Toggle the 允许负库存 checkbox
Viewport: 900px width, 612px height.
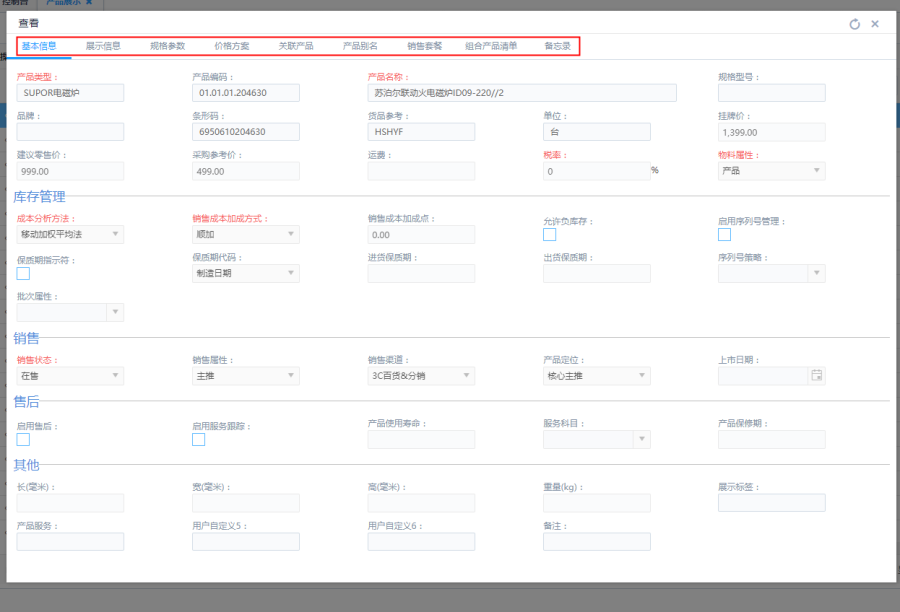pos(549,235)
